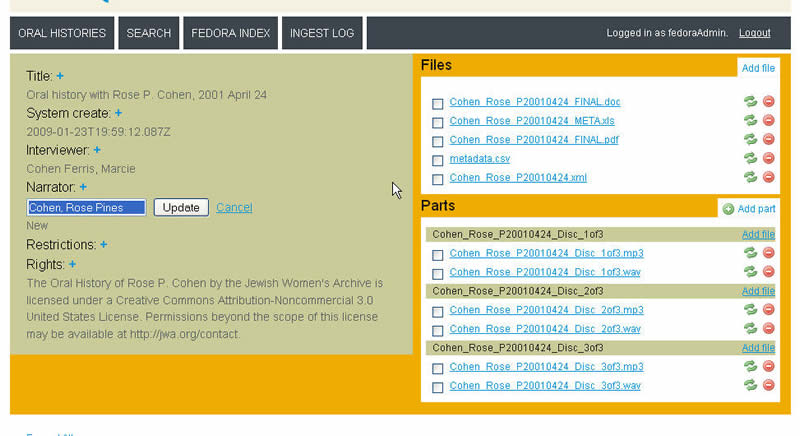The width and height of the screenshot is (800, 436).
Task: Click replace icon for metadata.csv
Action: pyautogui.click(x=750, y=158)
